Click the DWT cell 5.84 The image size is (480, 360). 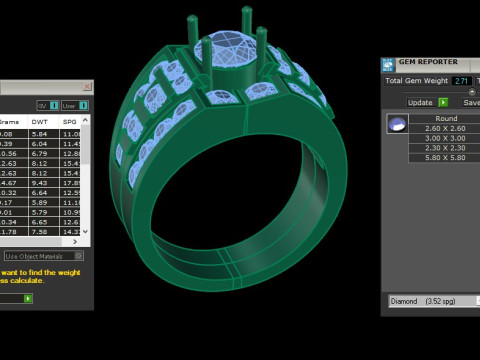[x=44, y=134]
